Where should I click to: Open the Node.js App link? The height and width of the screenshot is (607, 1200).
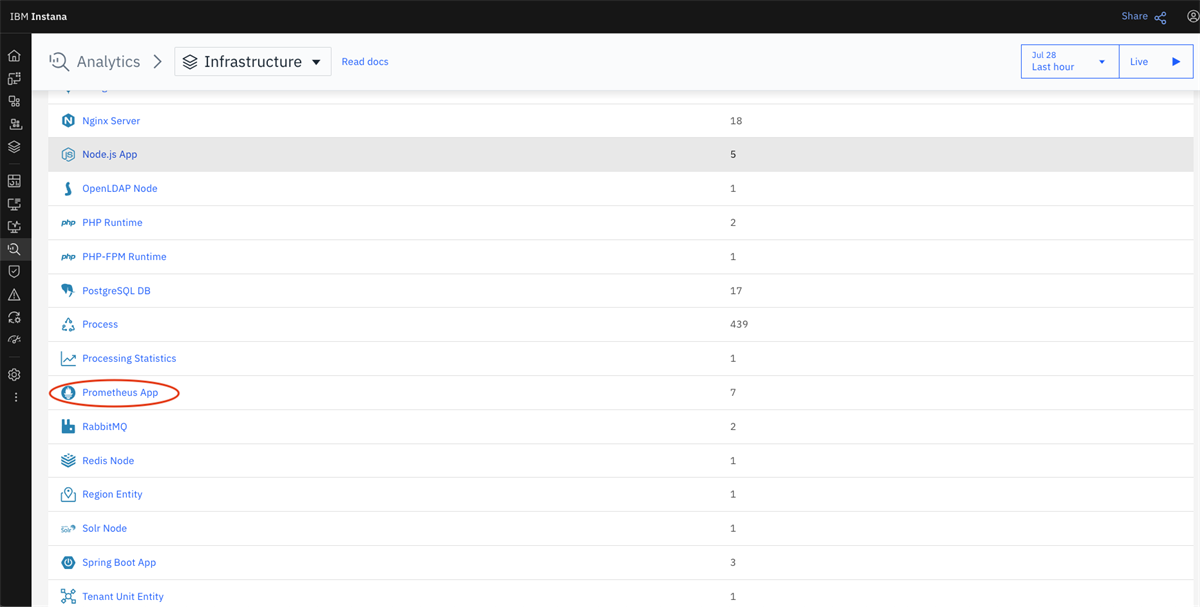(110, 155)
